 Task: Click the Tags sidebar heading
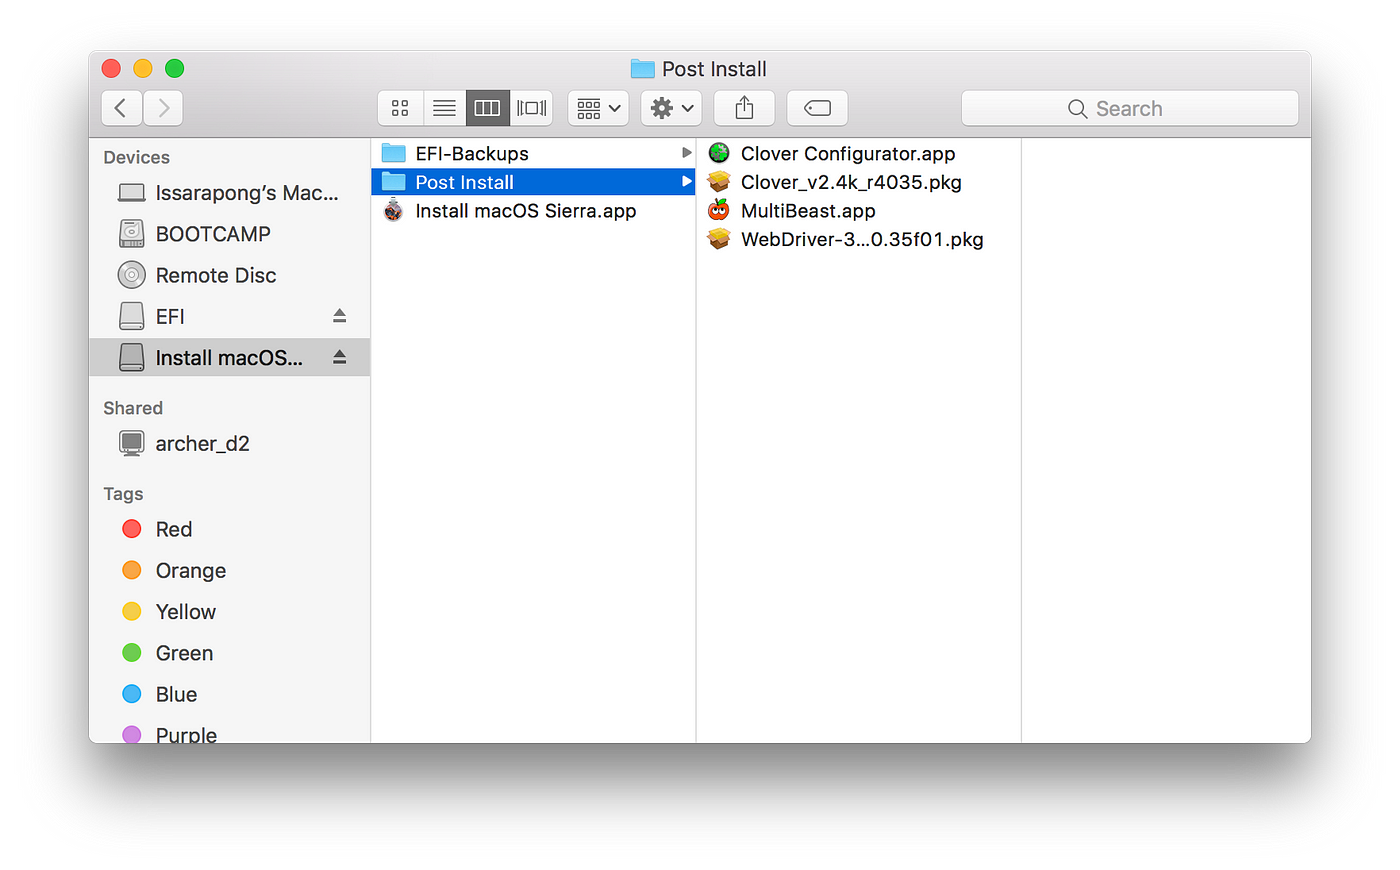(123, 494)
